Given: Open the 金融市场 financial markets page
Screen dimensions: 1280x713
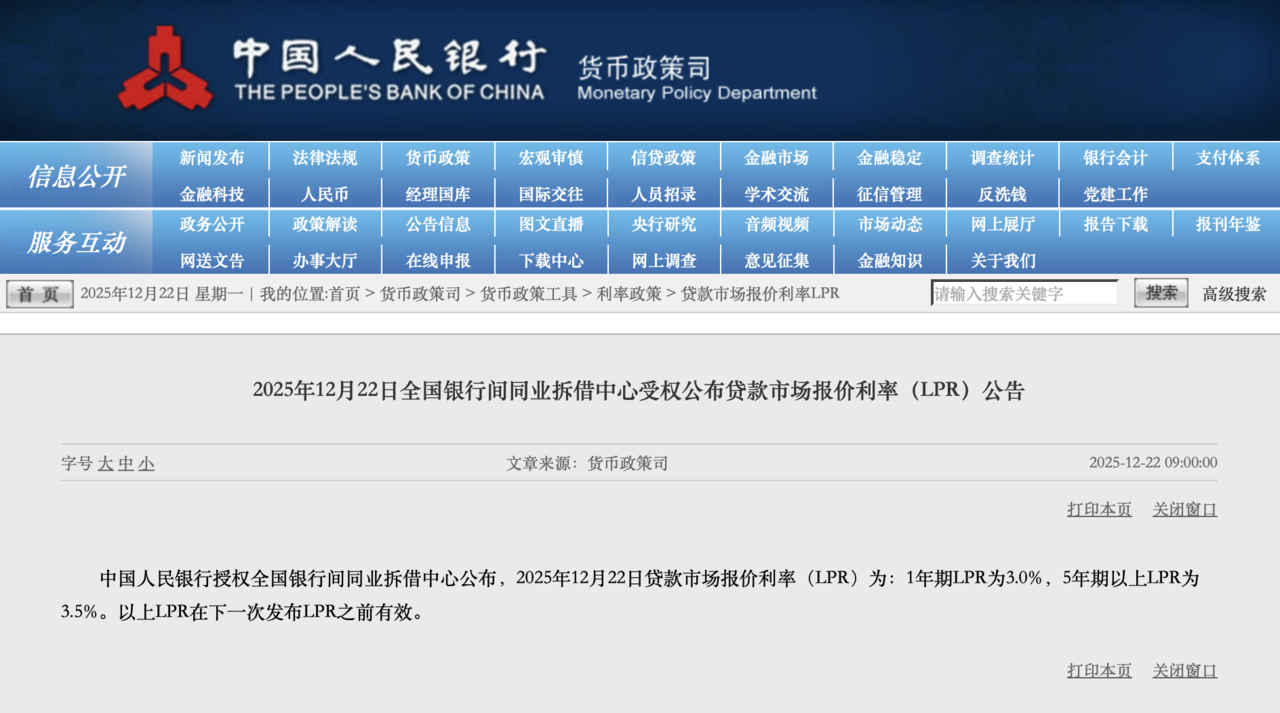Looking at the screenshot, I should pos(776,157).
